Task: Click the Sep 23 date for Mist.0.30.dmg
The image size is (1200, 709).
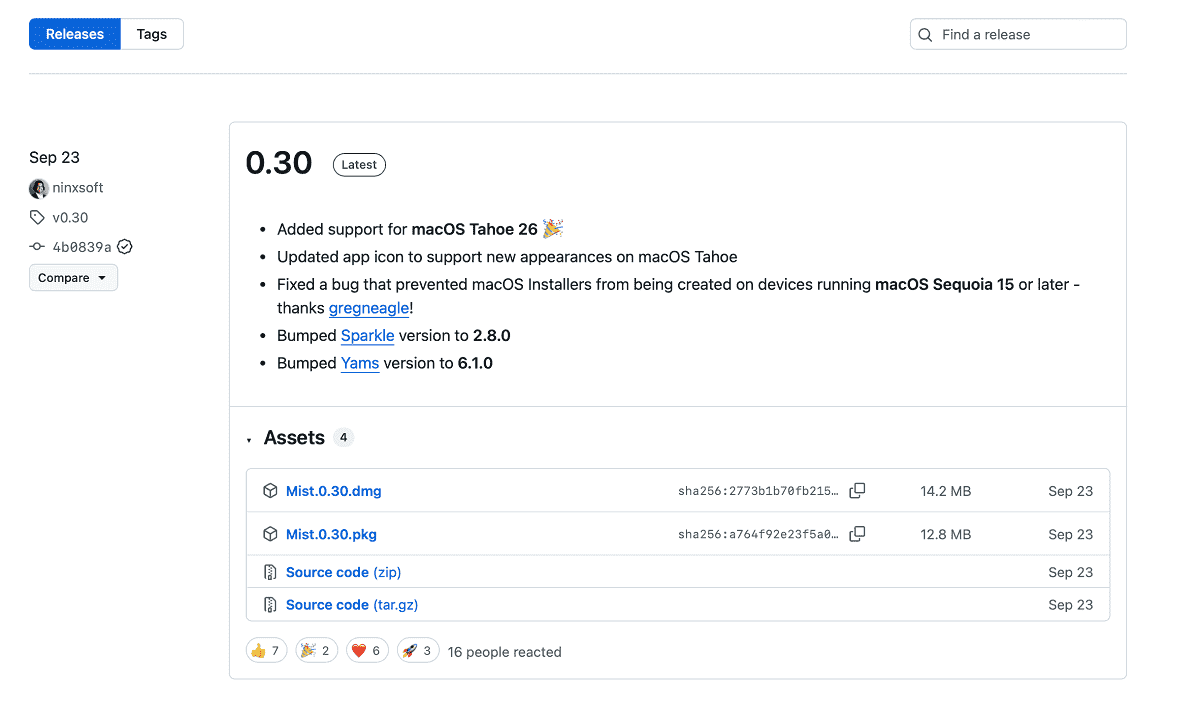Action: pos(1071,491)
